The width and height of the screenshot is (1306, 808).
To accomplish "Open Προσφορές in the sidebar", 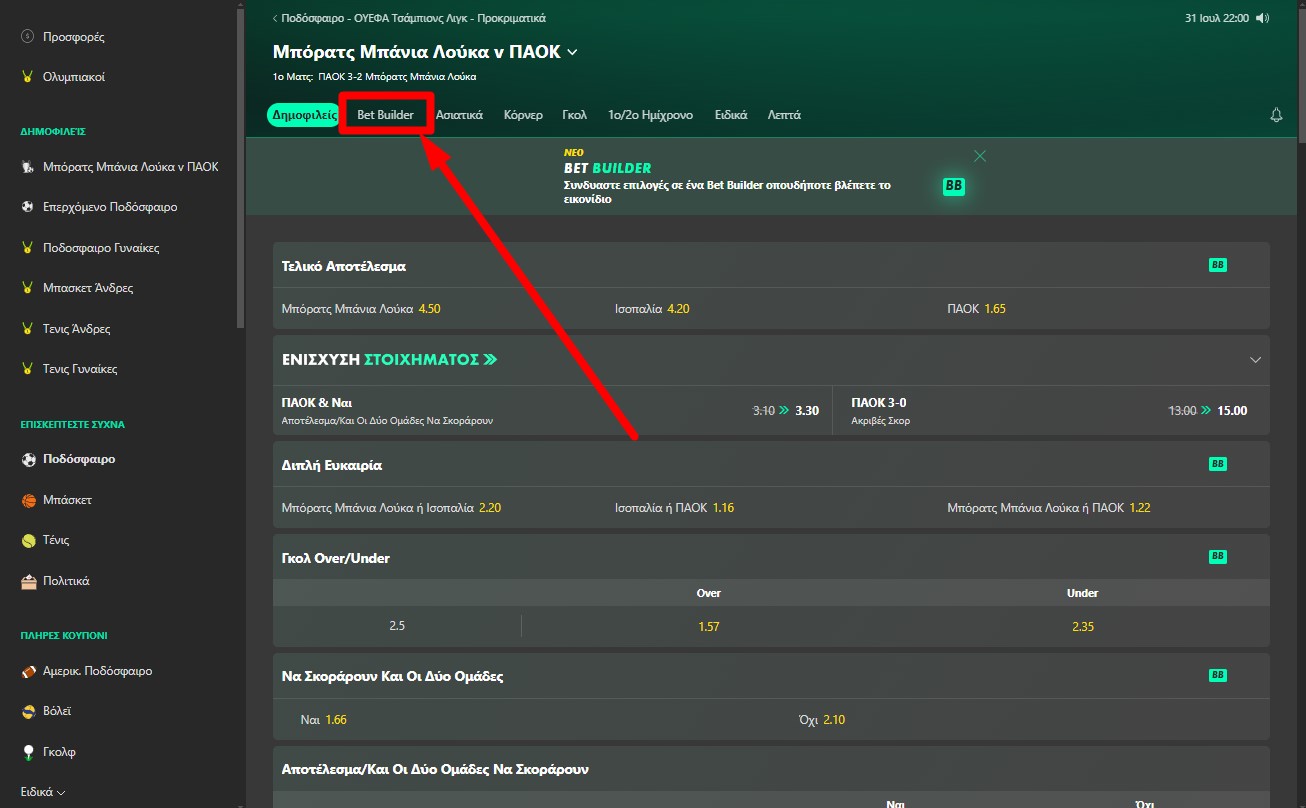I will (x=74, y=37).
